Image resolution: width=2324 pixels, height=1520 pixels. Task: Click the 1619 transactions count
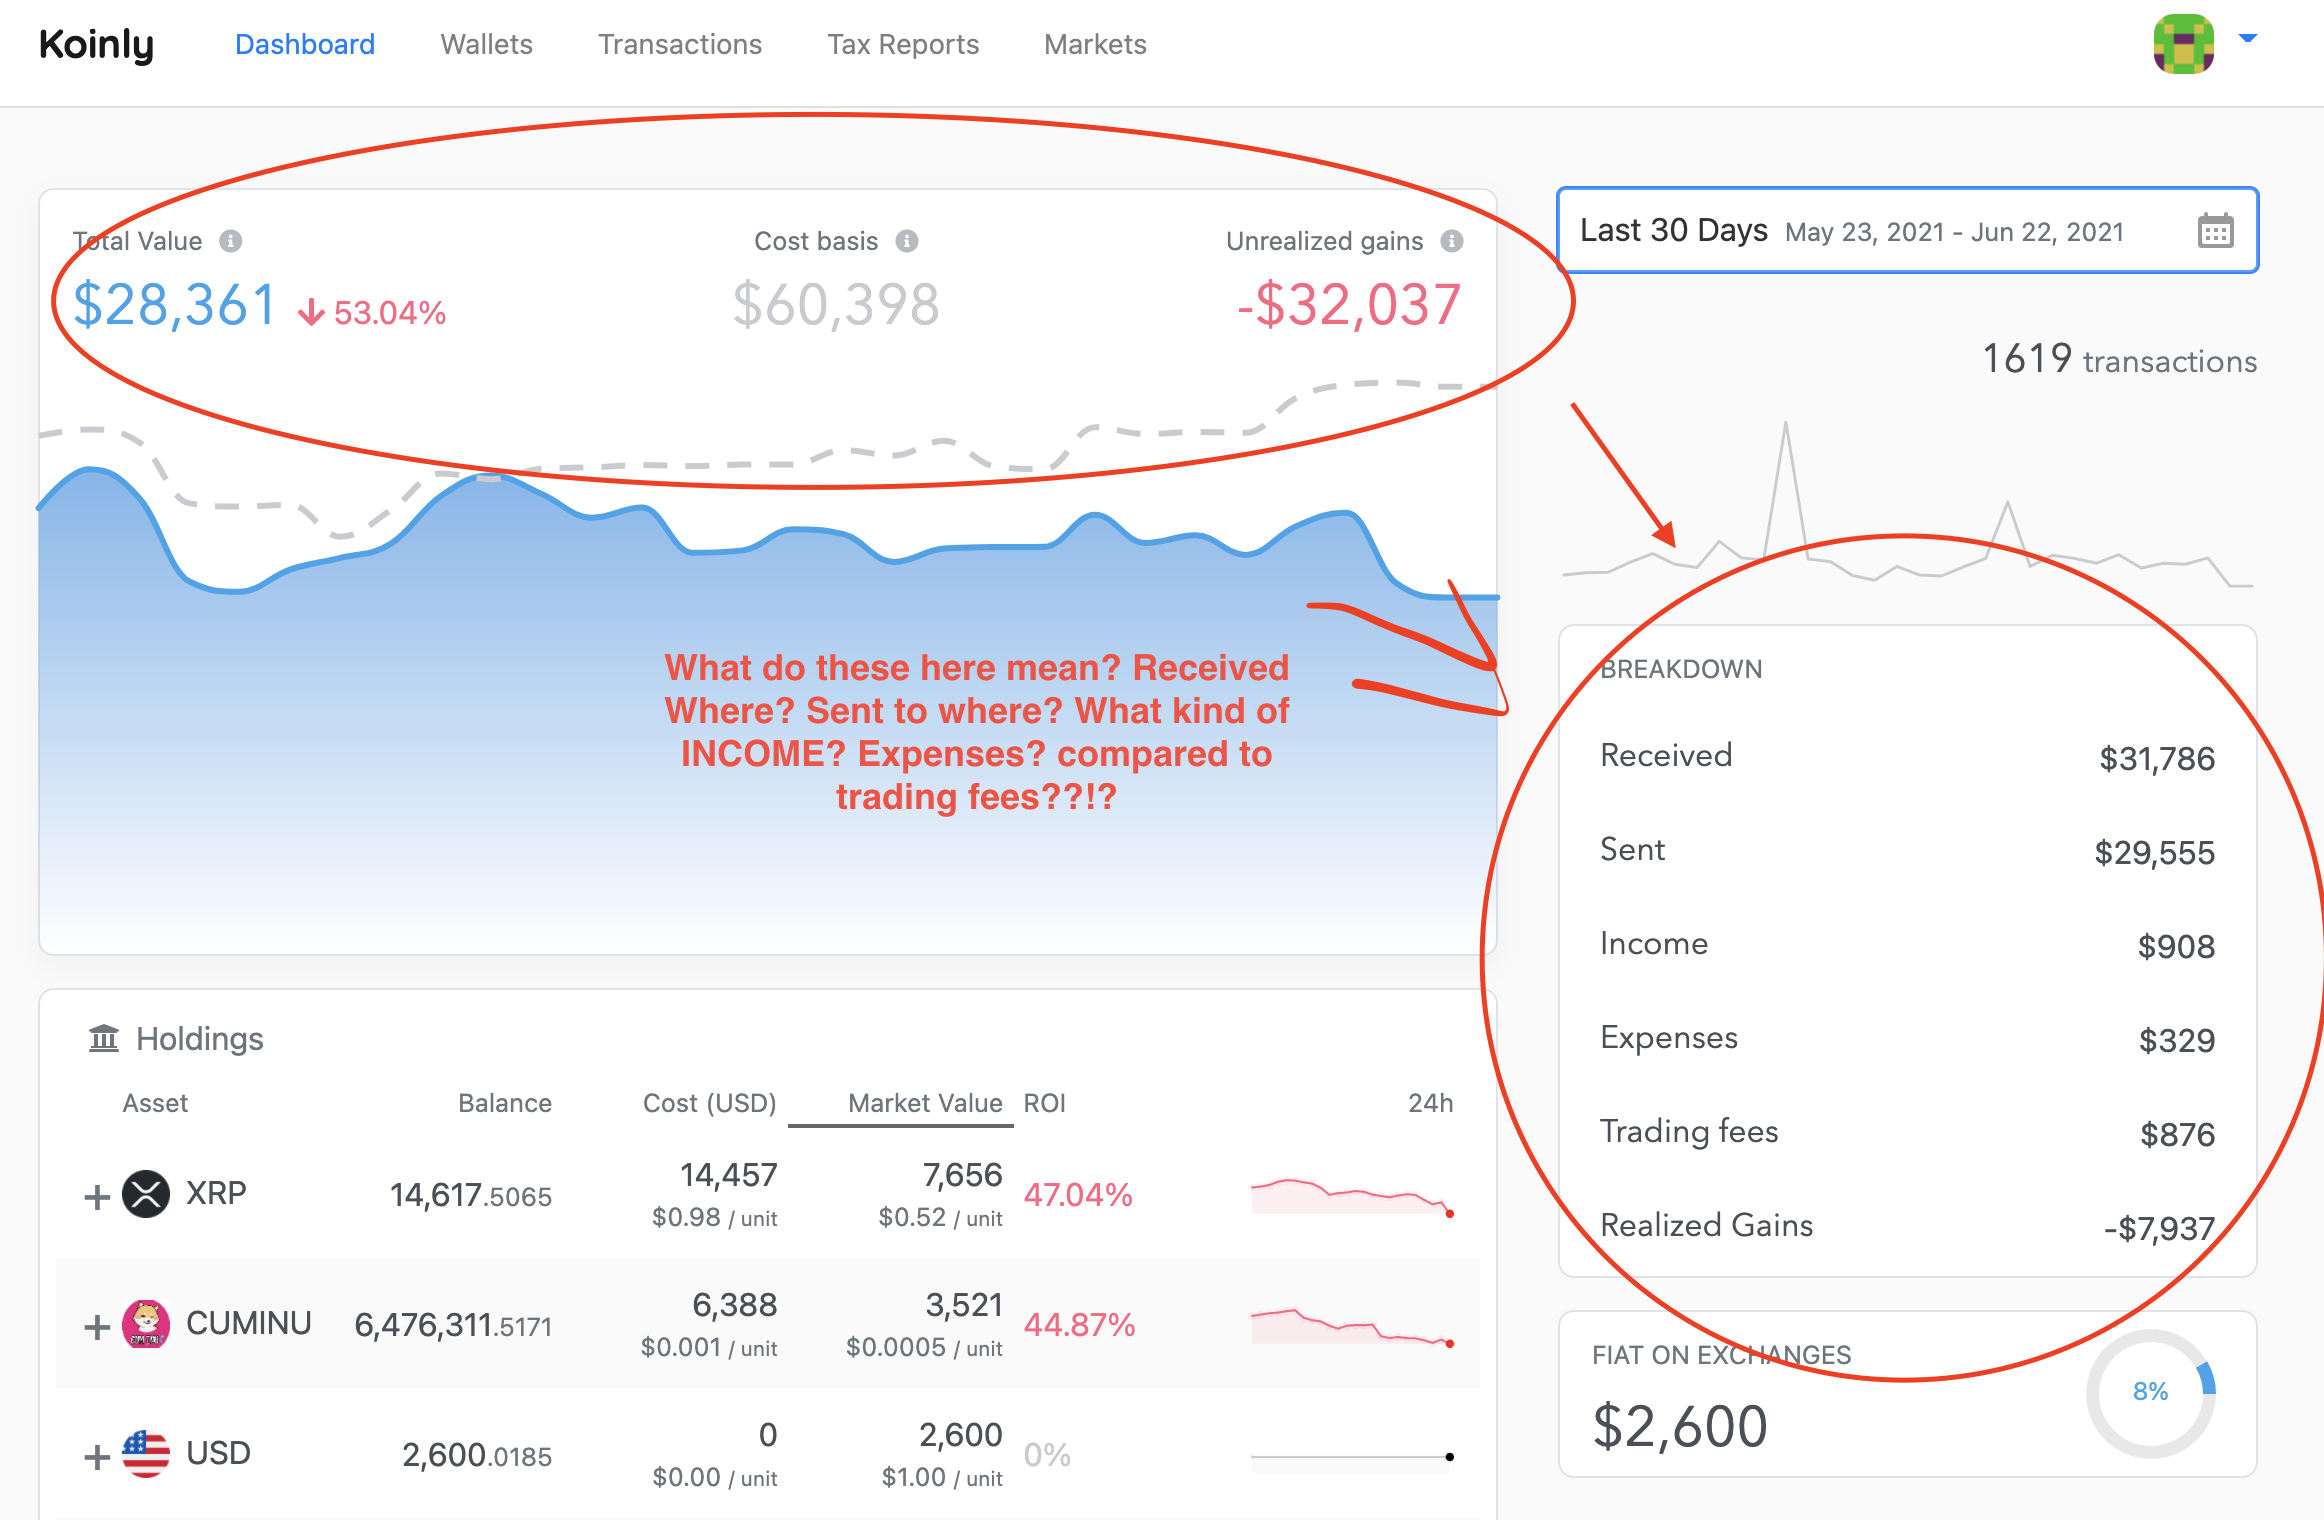[2119, 359]
